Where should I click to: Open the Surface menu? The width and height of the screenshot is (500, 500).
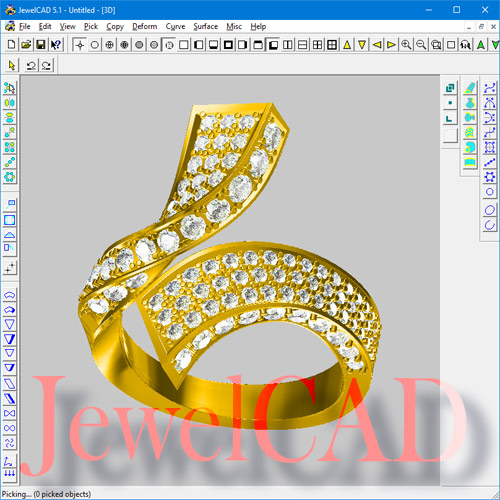[206, 26]
